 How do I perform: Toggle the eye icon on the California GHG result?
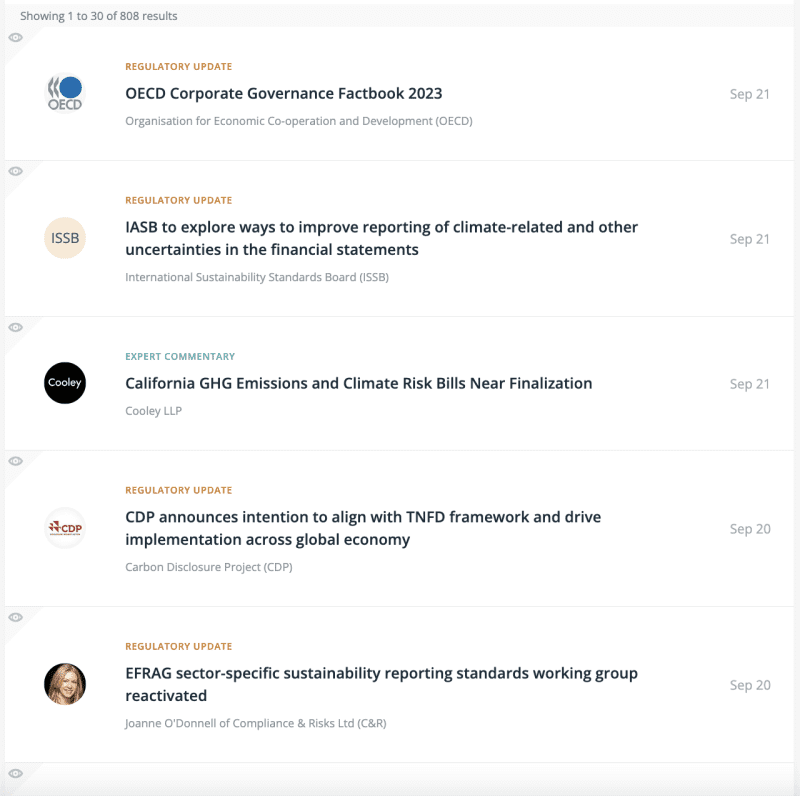pyautogui.click(x=16, y=327)
